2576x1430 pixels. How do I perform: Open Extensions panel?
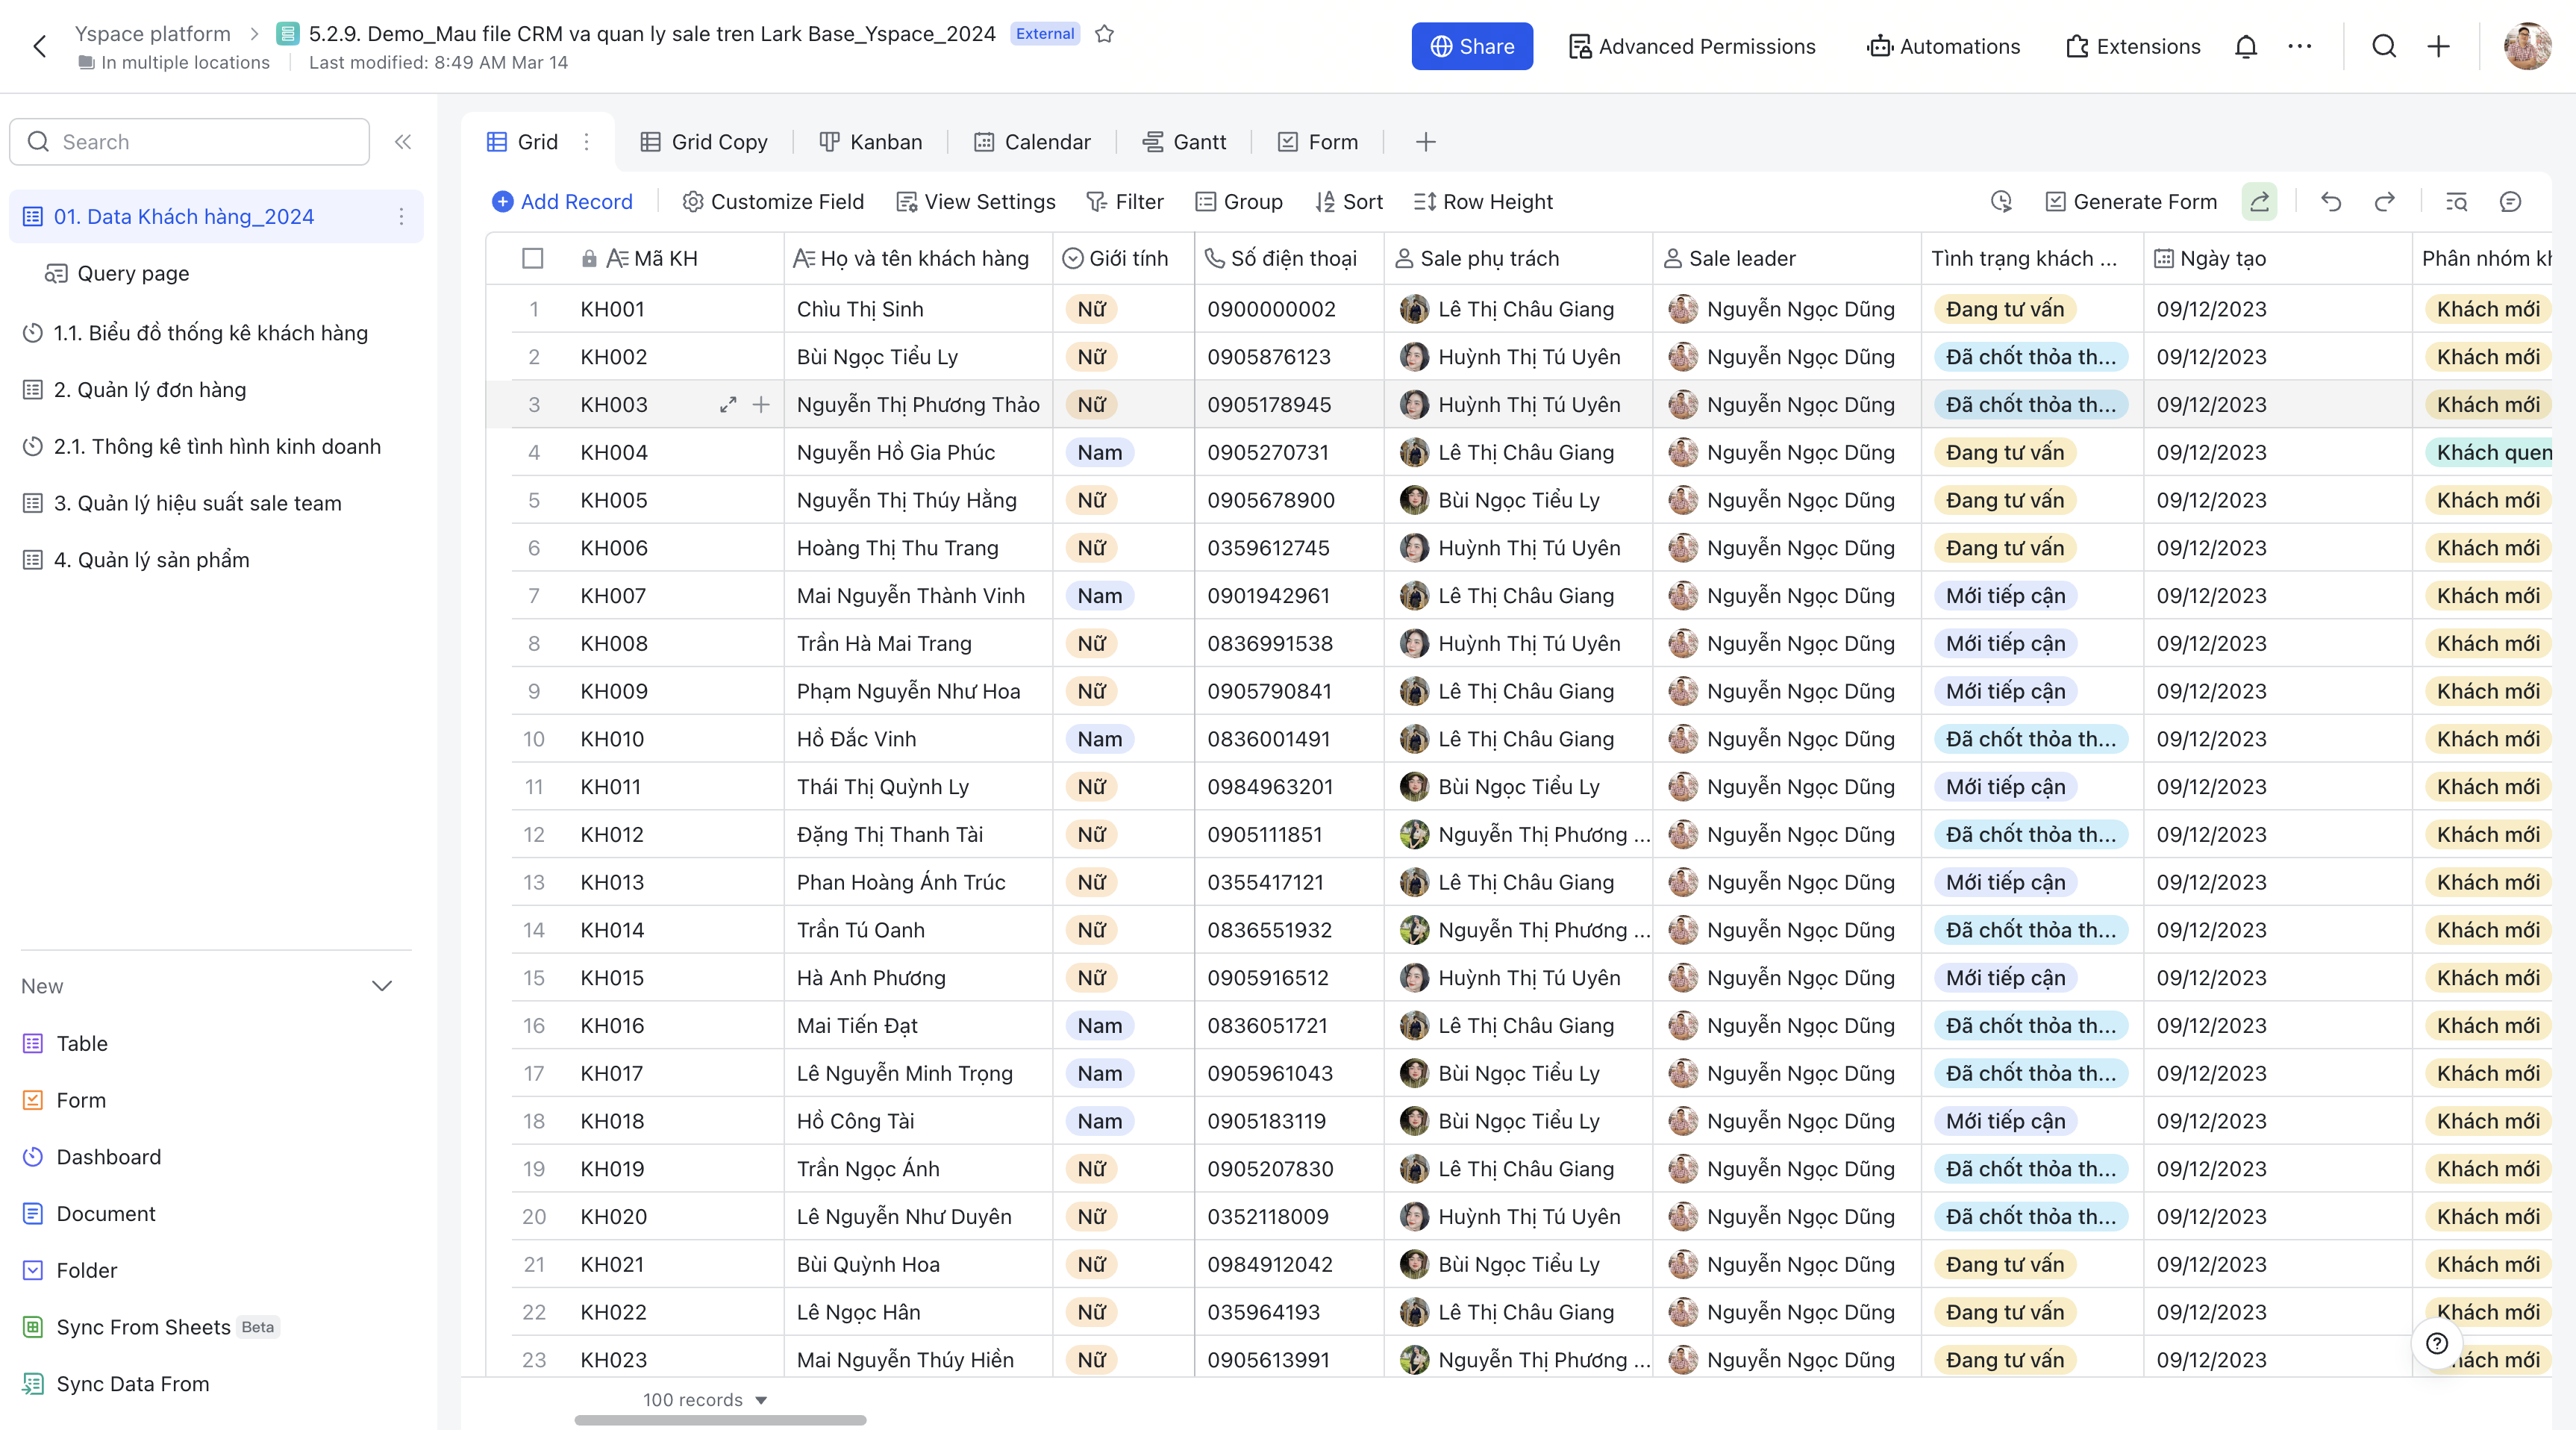click(2134, 46)
